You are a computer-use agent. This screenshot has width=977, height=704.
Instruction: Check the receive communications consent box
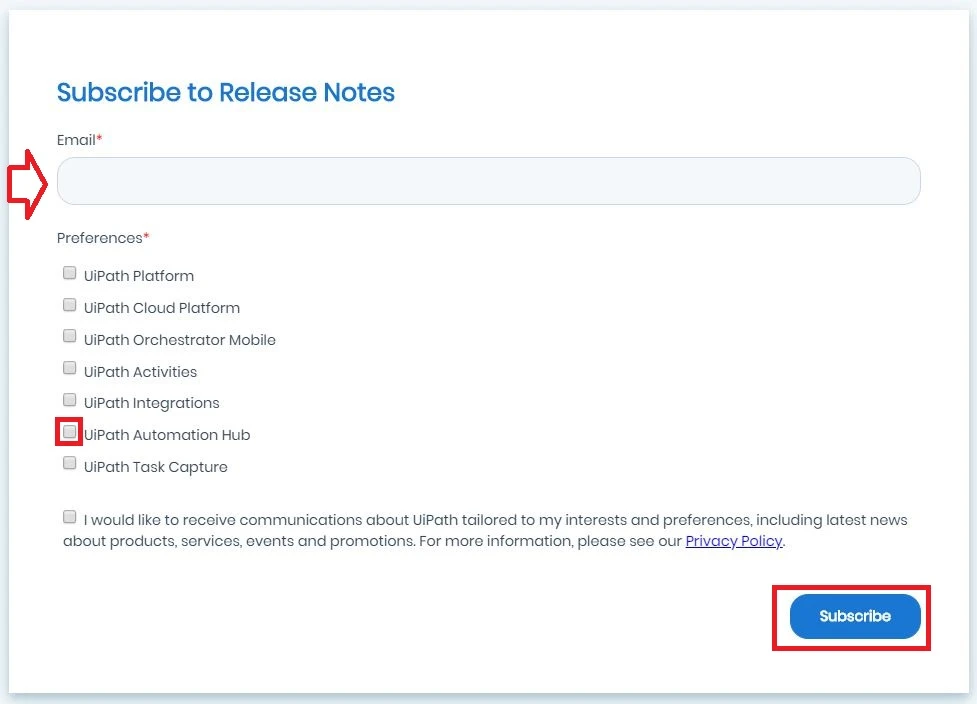pos(70,517)
